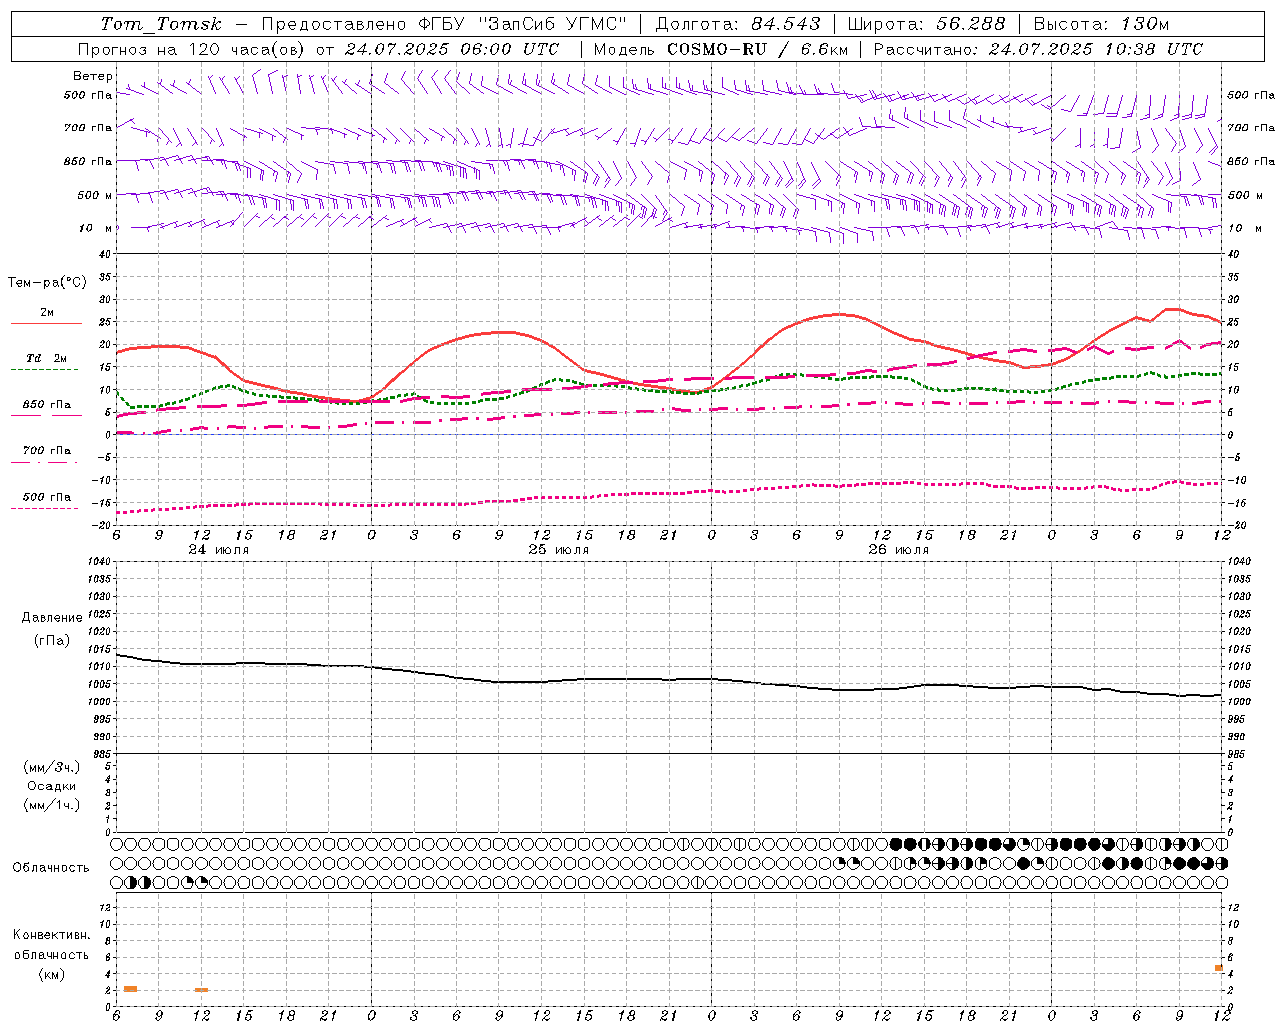Select the '2м' temperature legend entry
Viewport: 1280px width, 1024px height.
47,313
